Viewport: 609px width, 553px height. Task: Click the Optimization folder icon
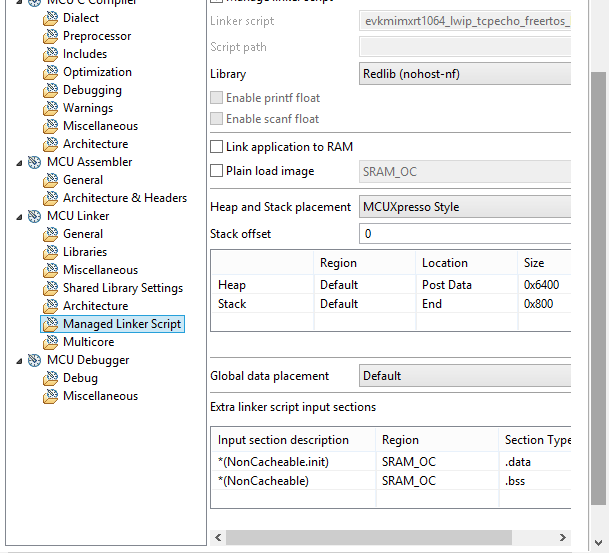click(x=51, y=72)
